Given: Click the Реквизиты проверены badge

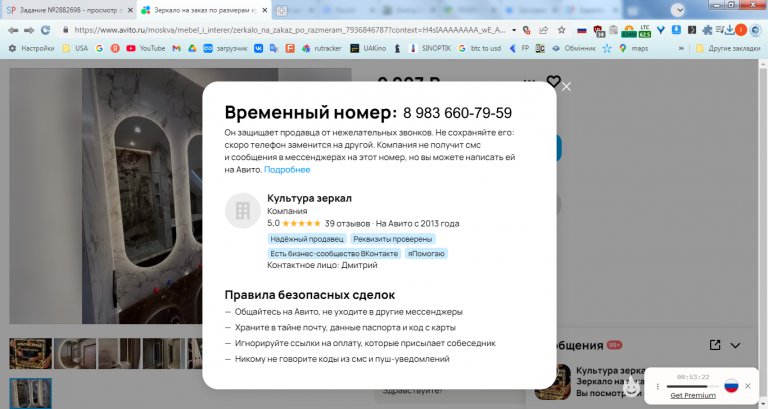Looking at the screenshot, I should (x=393, y=239).
